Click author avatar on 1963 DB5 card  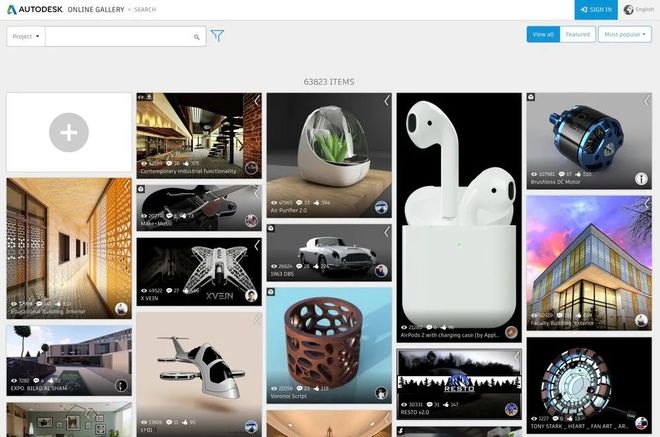381,270
